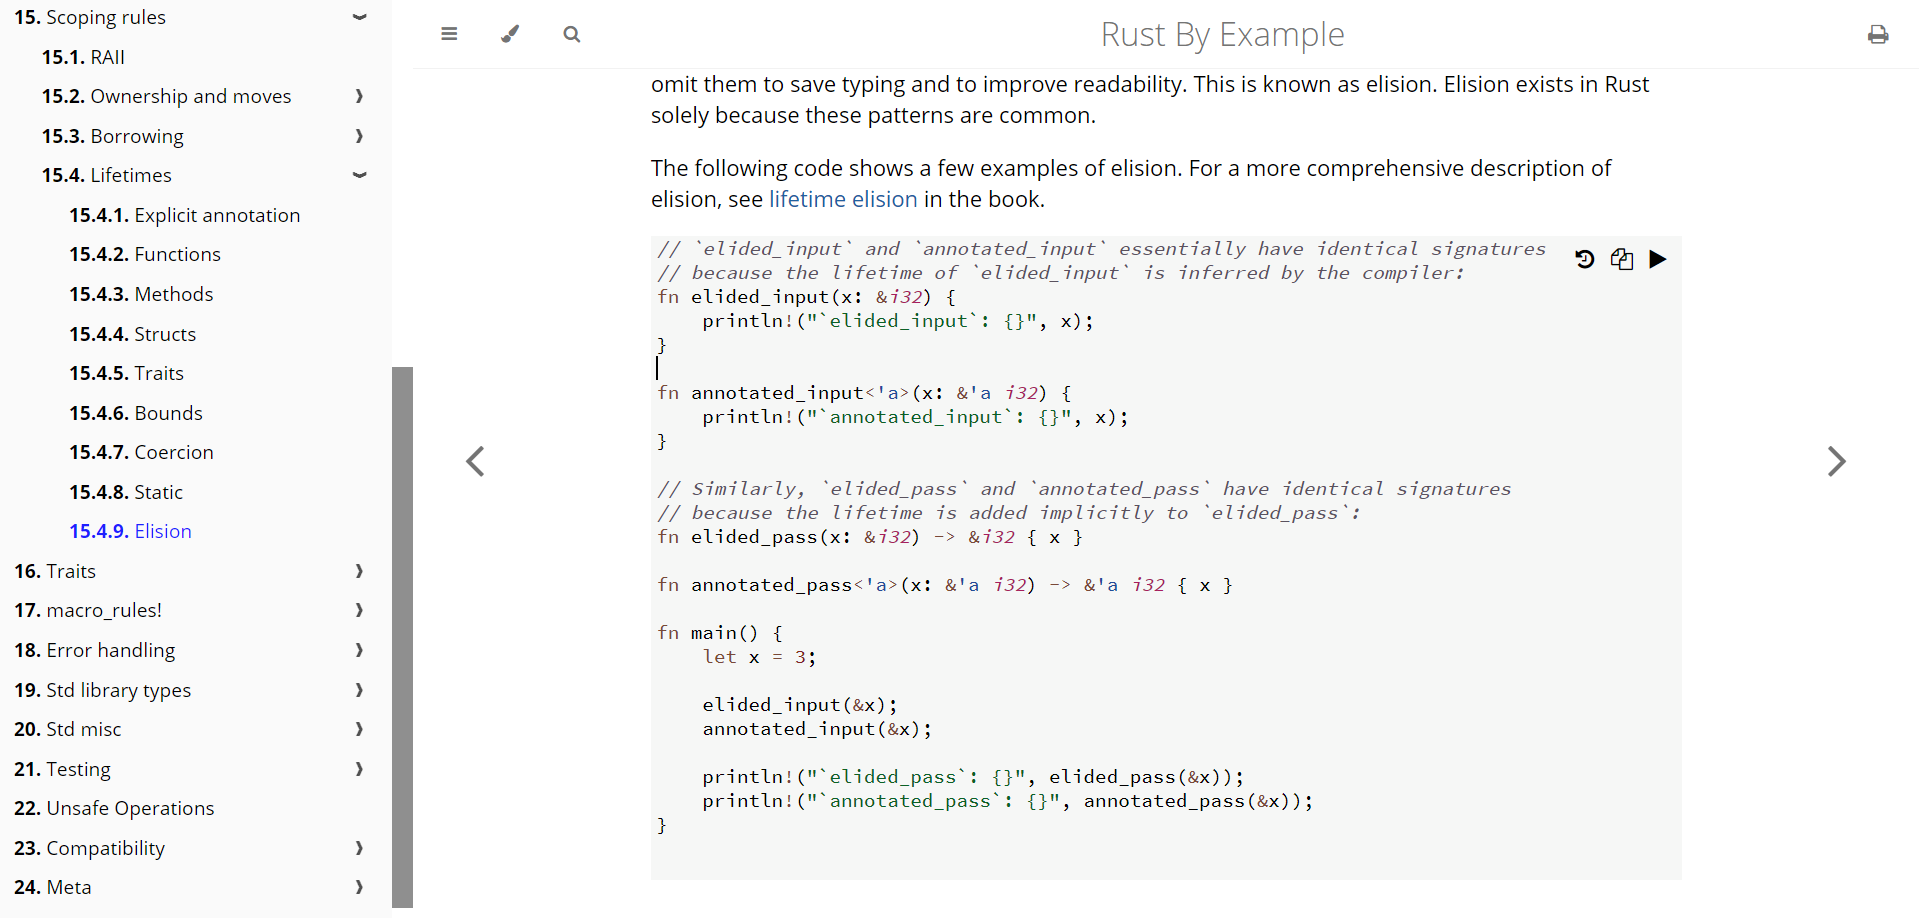Open the search magnifier icon

coord(571,34)
